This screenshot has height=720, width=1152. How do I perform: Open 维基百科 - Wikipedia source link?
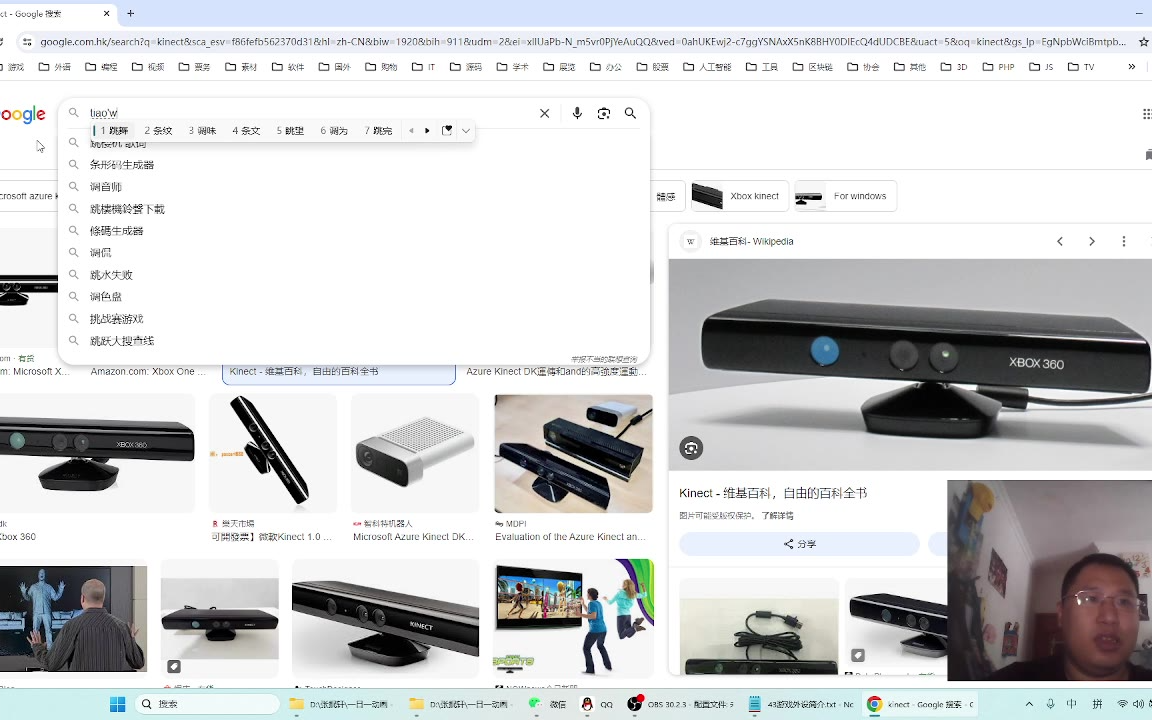click(752, 241)
